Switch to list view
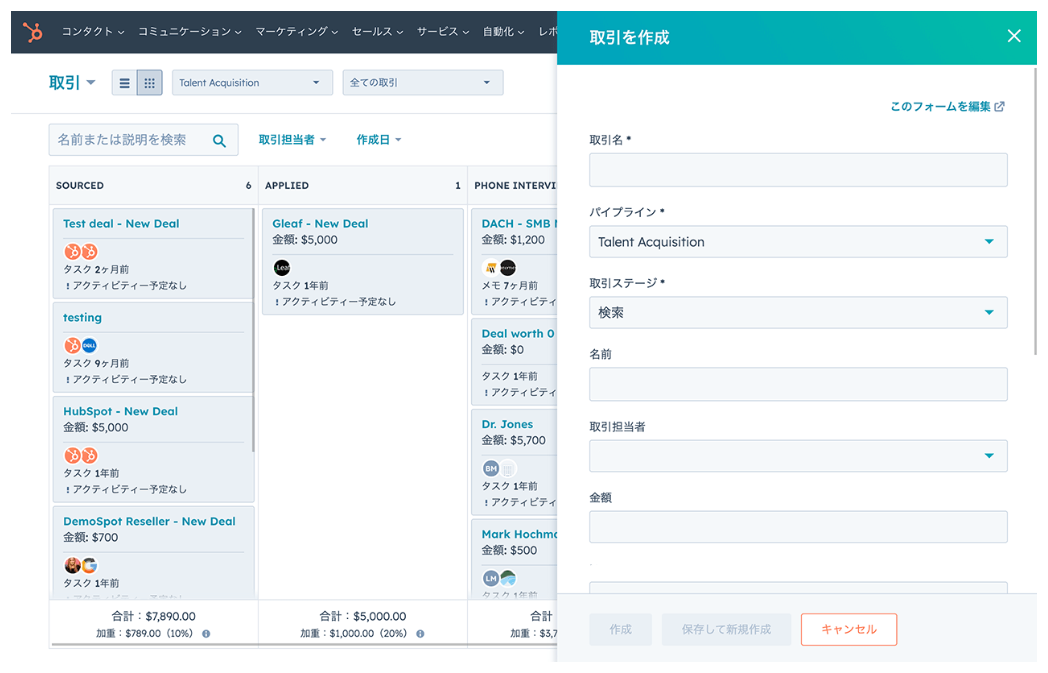 coord(123,82)
